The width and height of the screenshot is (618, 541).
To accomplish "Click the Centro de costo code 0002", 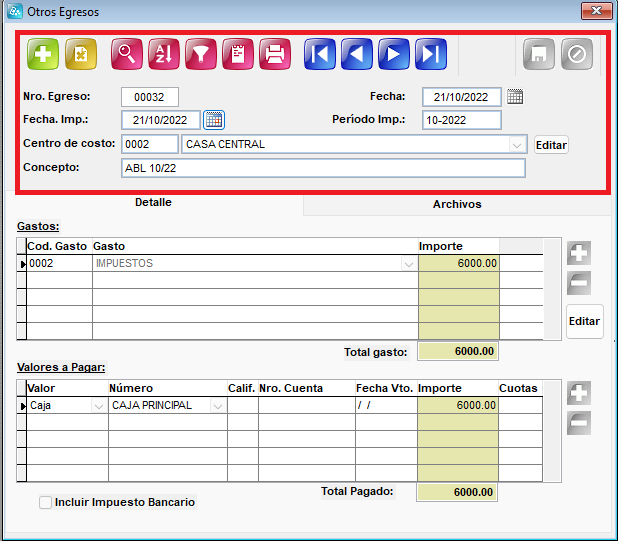I will point(150,144).
